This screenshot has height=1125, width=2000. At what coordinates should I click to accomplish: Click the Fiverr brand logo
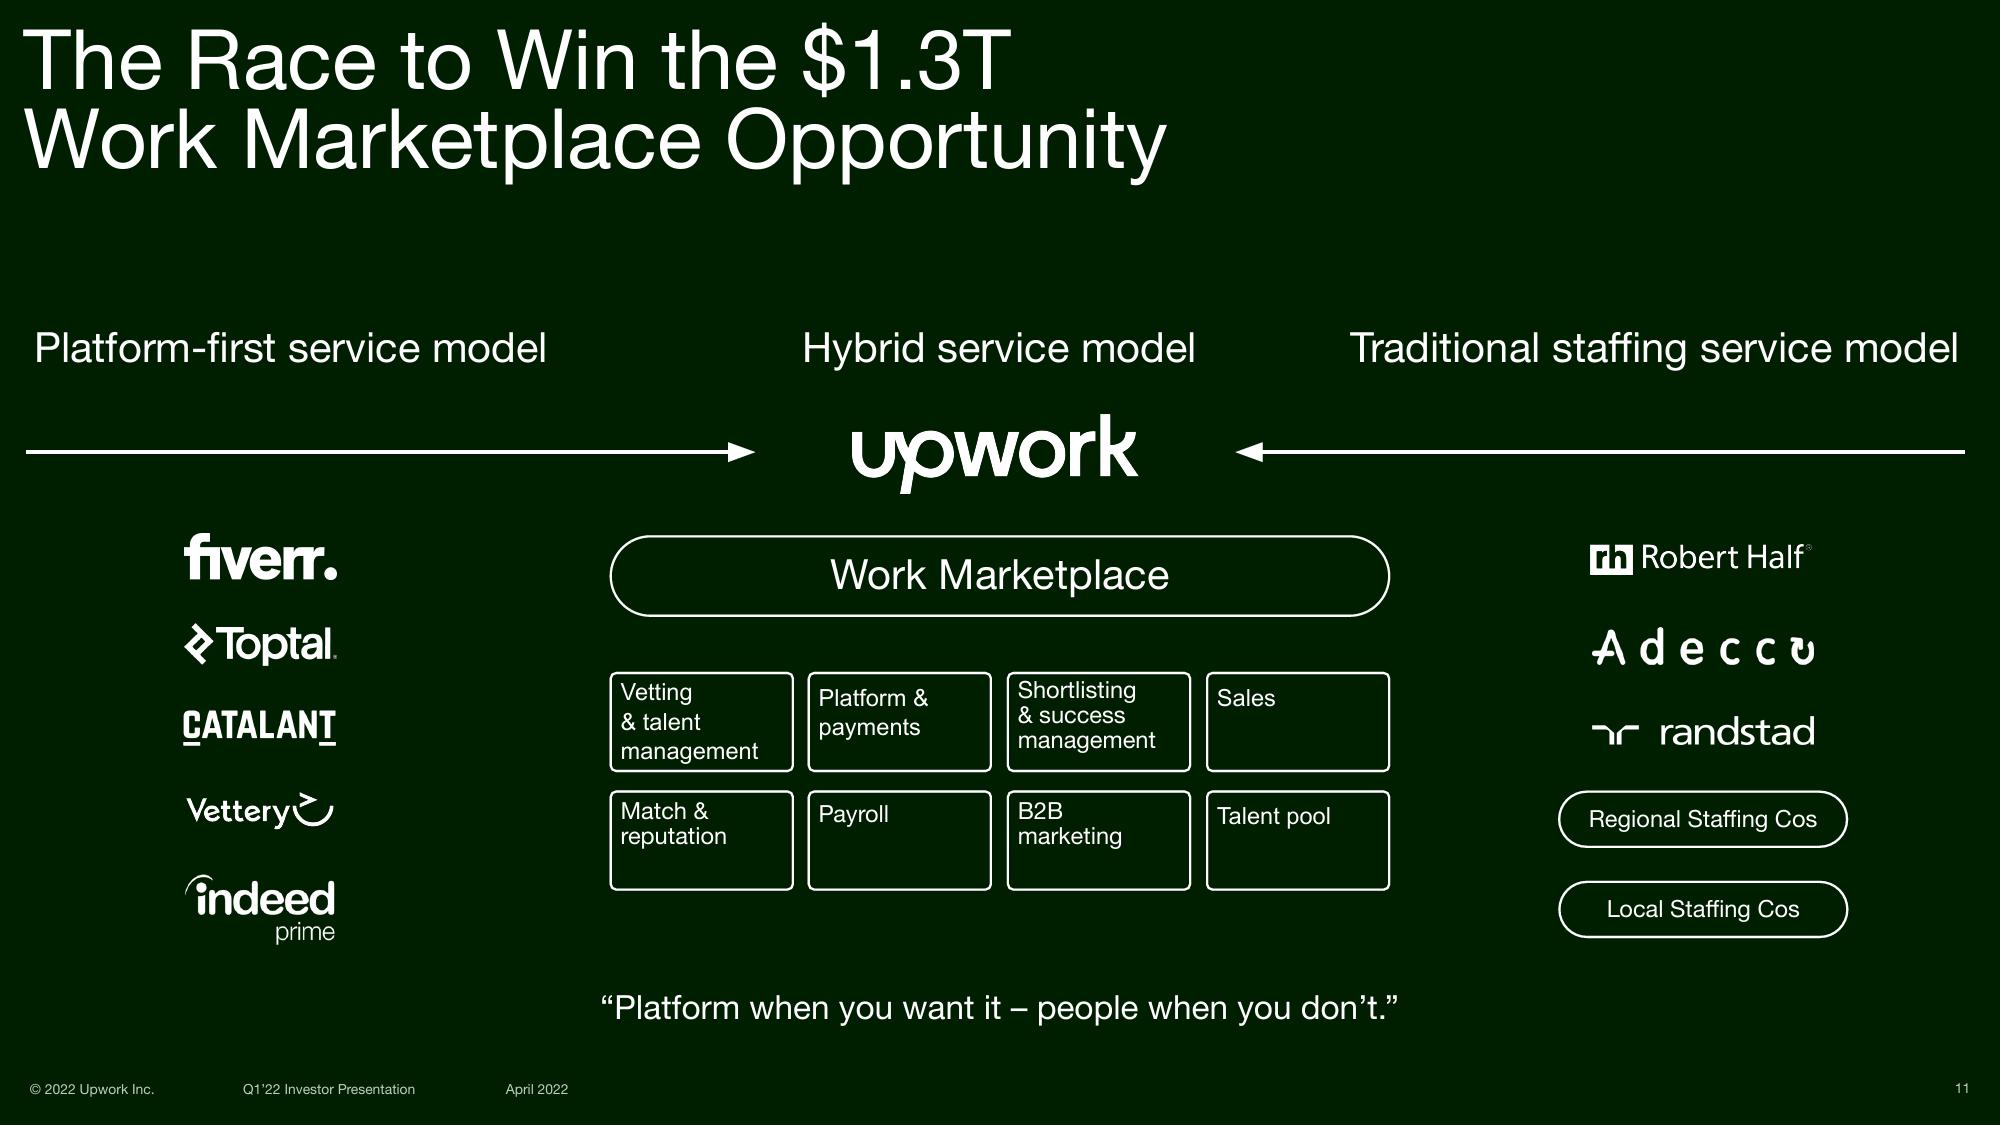click(x=262, y=558)
